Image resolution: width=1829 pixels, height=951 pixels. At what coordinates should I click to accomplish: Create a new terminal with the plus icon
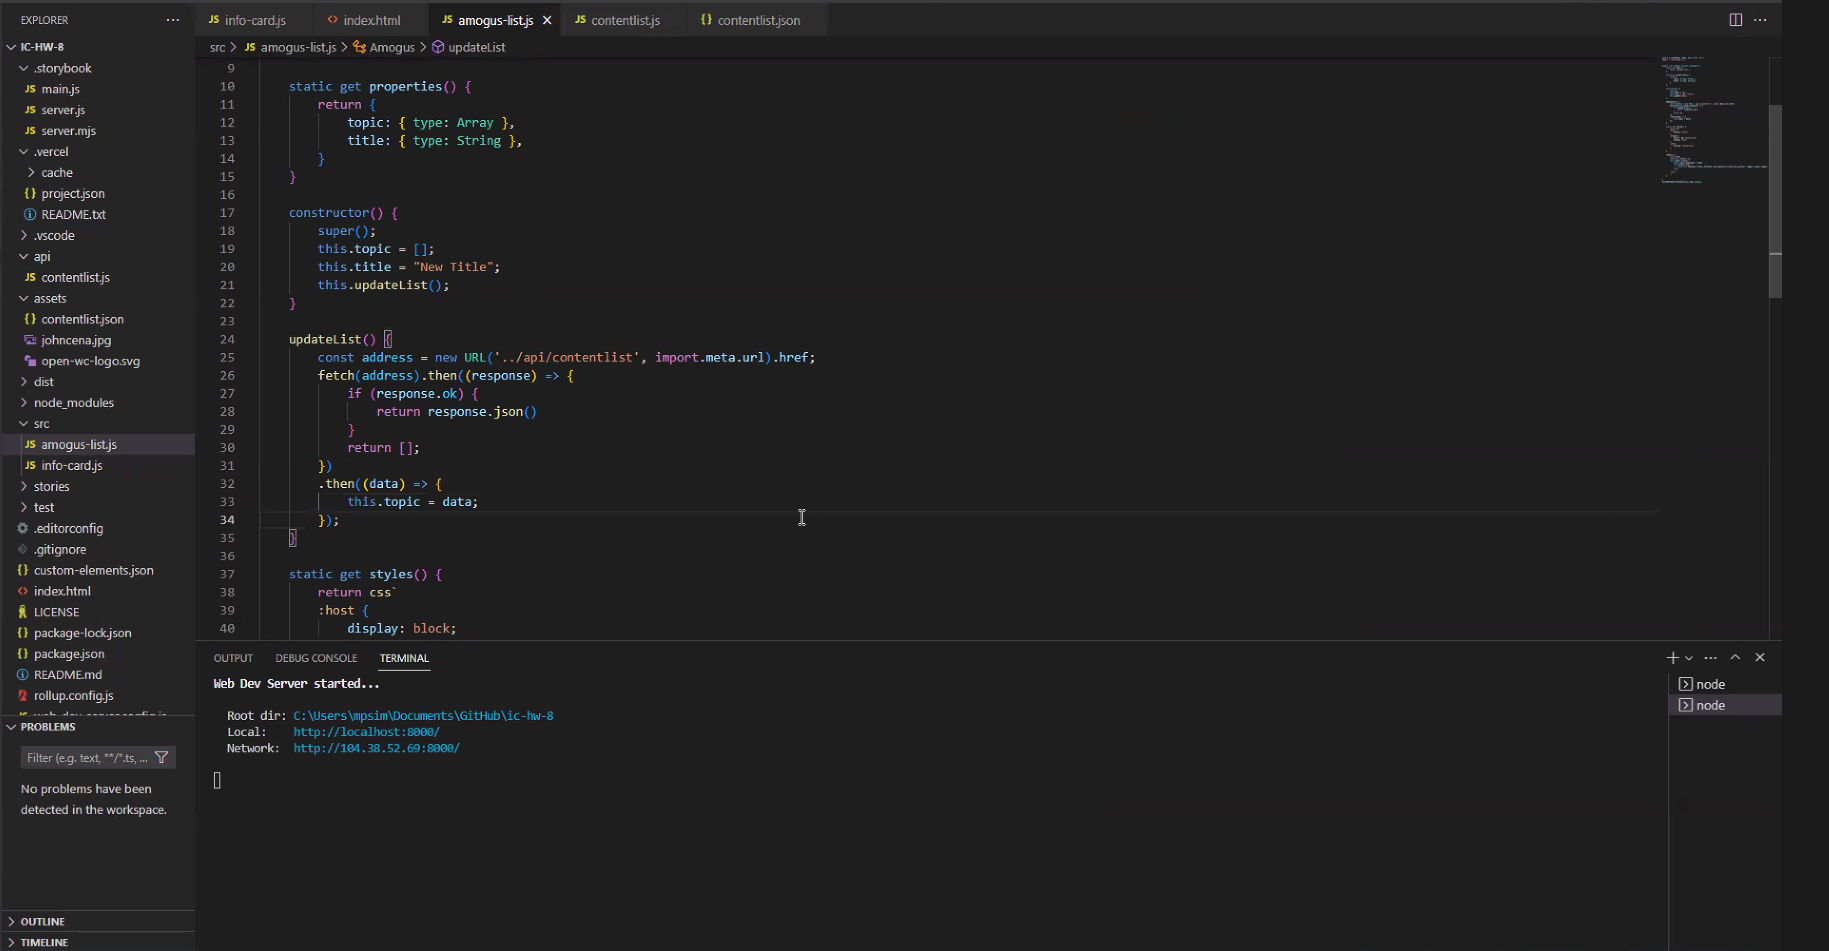tap(1670, 657)
